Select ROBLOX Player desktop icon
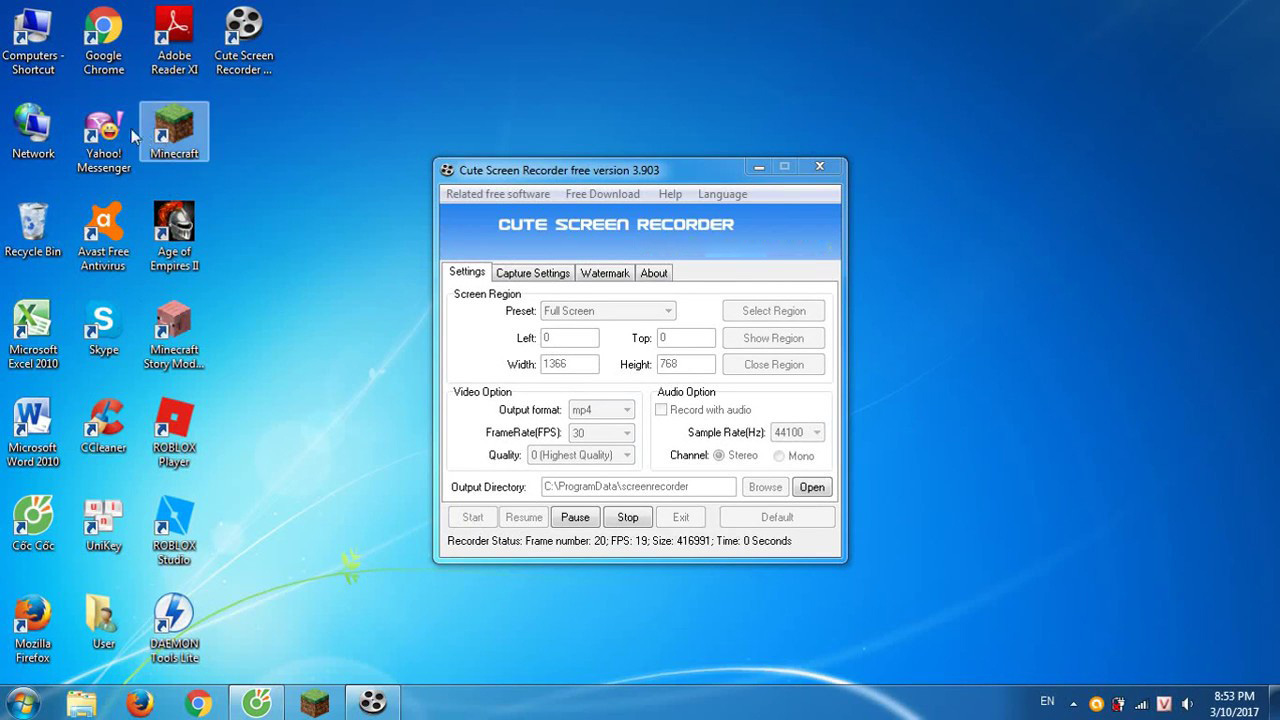 [174, 433]
